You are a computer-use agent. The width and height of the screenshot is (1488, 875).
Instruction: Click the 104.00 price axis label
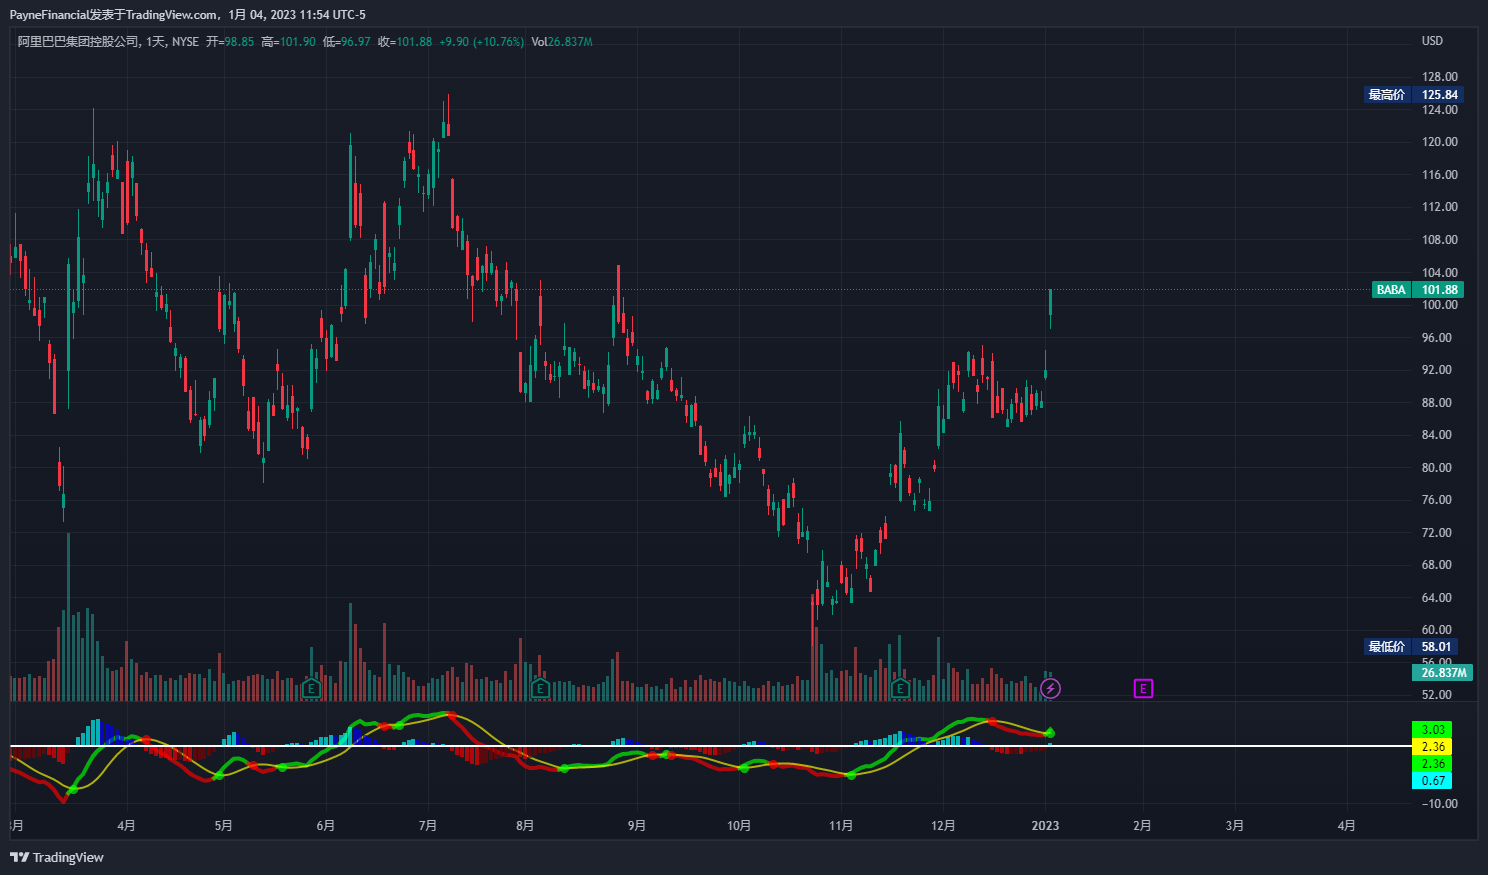[1440, 273]
